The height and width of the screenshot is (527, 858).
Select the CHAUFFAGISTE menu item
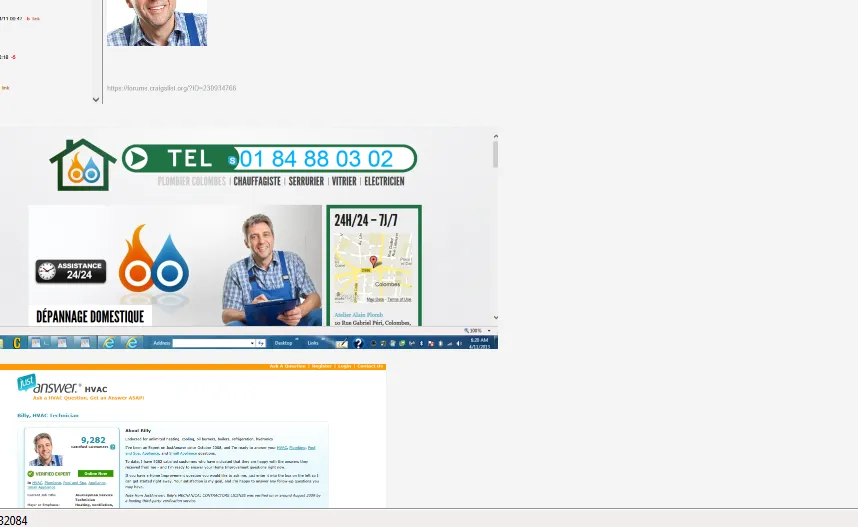[257, 181]
